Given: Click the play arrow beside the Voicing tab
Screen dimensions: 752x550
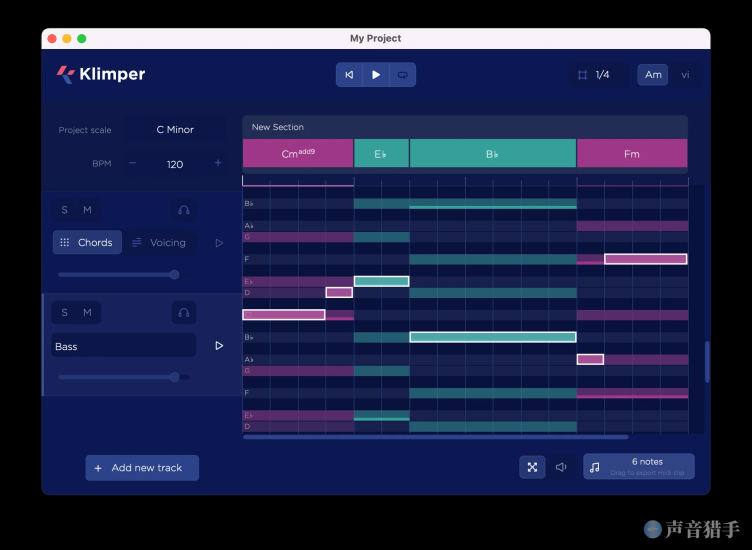Looking at the screenshot, I should [219, 242].
